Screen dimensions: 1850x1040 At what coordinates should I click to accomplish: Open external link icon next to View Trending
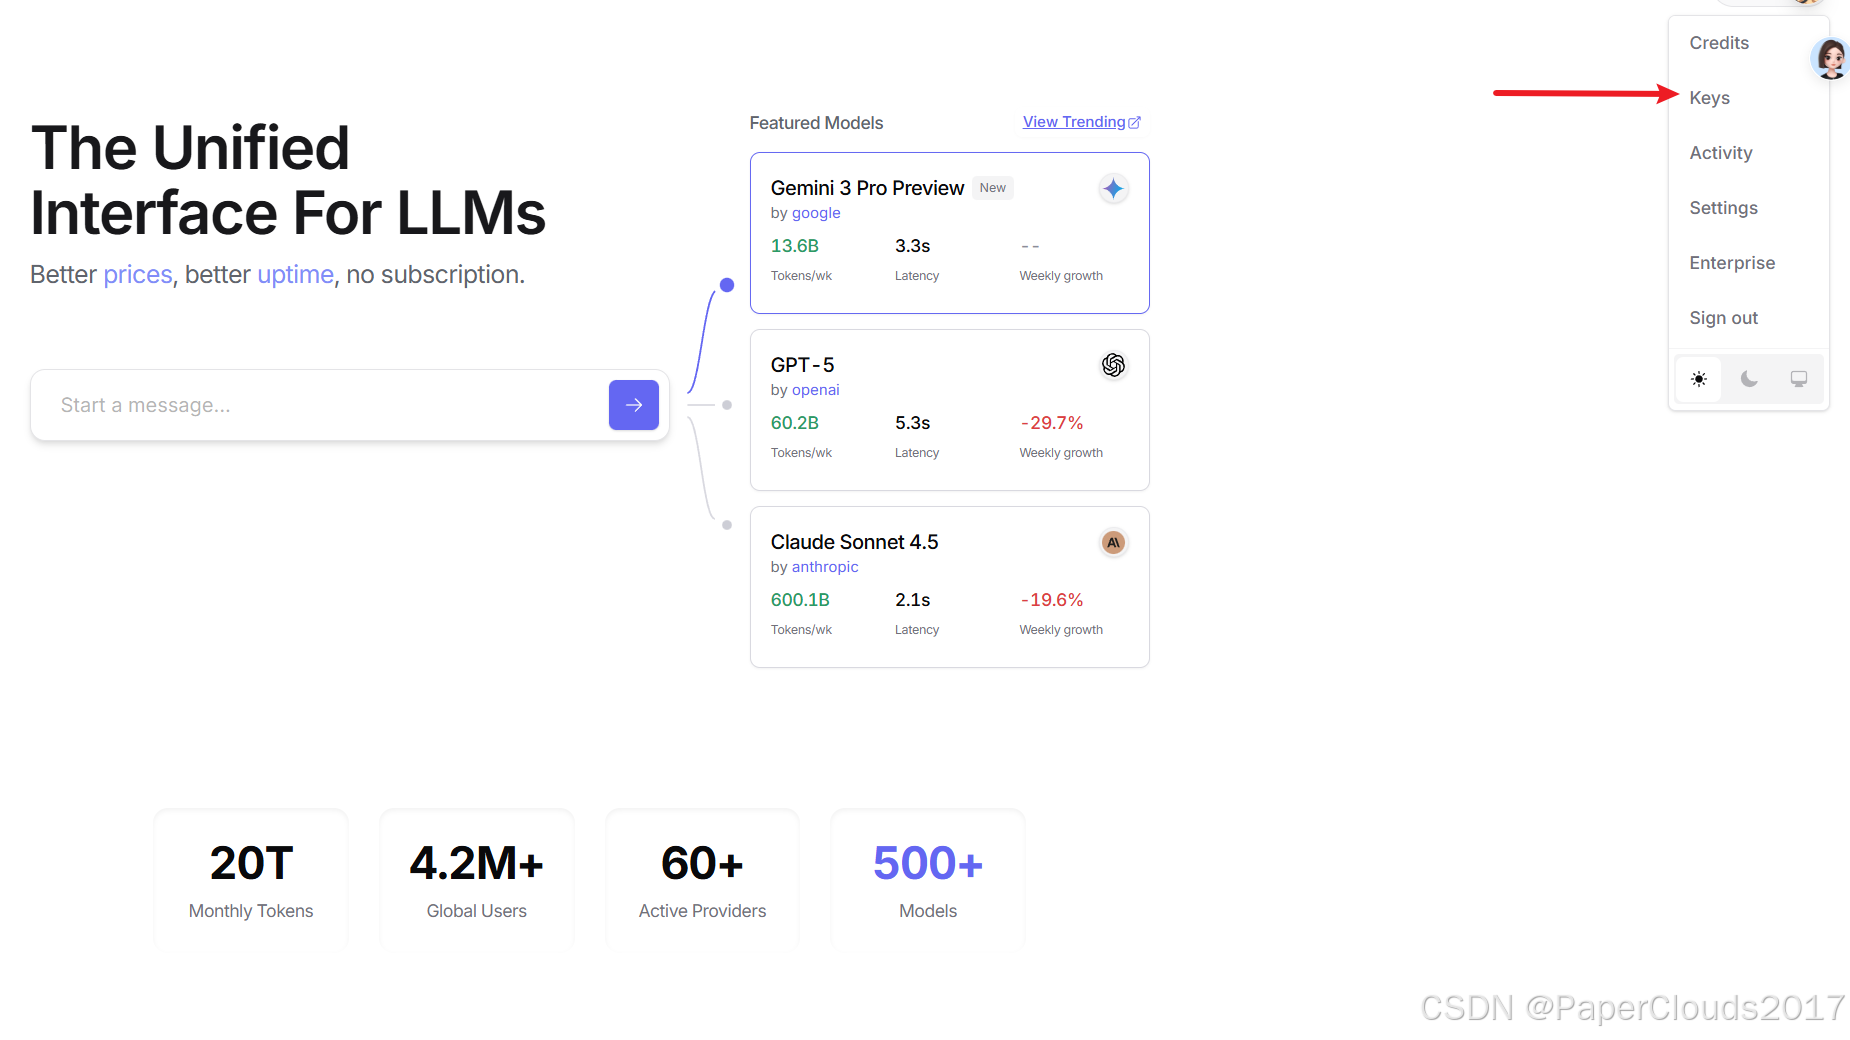click(1134, 122)
